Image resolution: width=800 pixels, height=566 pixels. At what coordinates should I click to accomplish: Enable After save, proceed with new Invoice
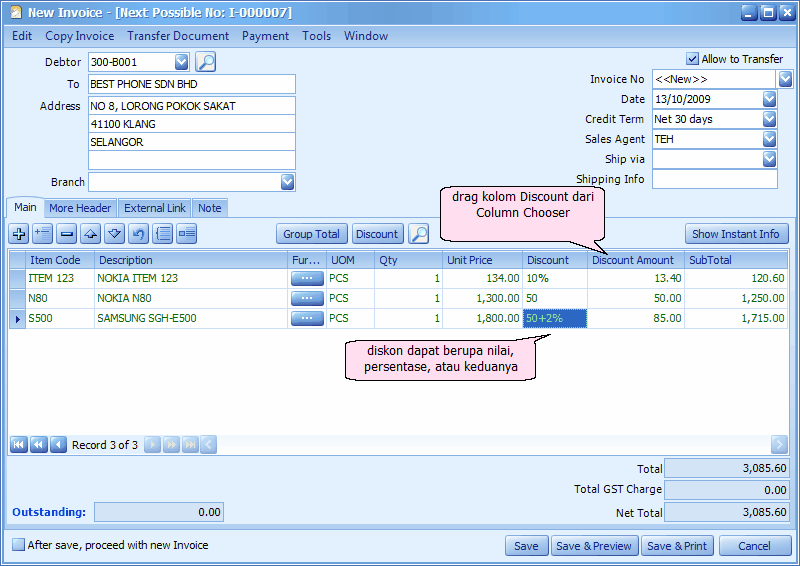point(19,545)
